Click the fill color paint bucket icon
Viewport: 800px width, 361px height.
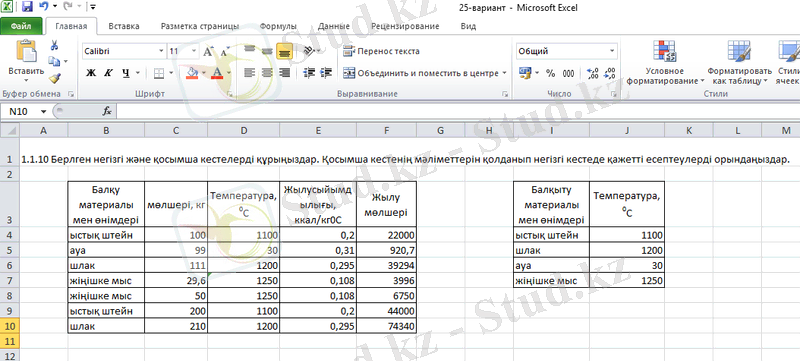coord(192,73)
